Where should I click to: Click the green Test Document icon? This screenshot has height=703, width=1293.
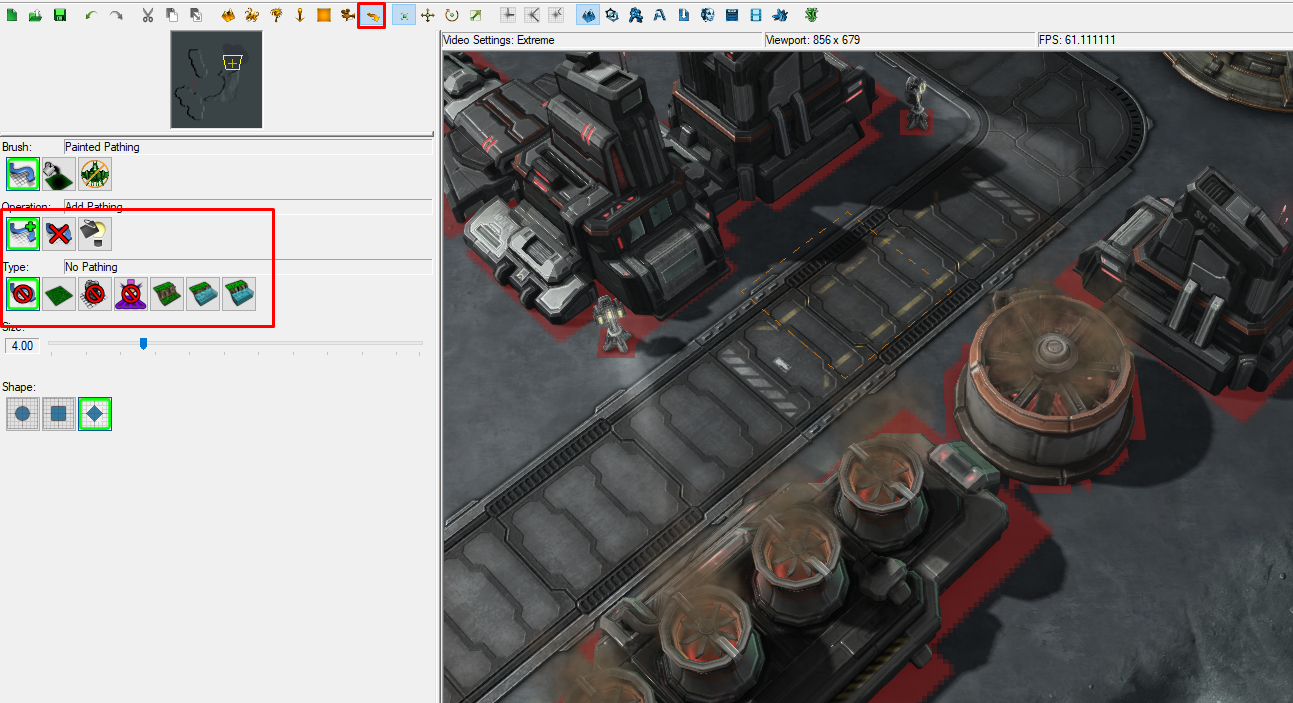pyautogui.click(x=811, y=15)
